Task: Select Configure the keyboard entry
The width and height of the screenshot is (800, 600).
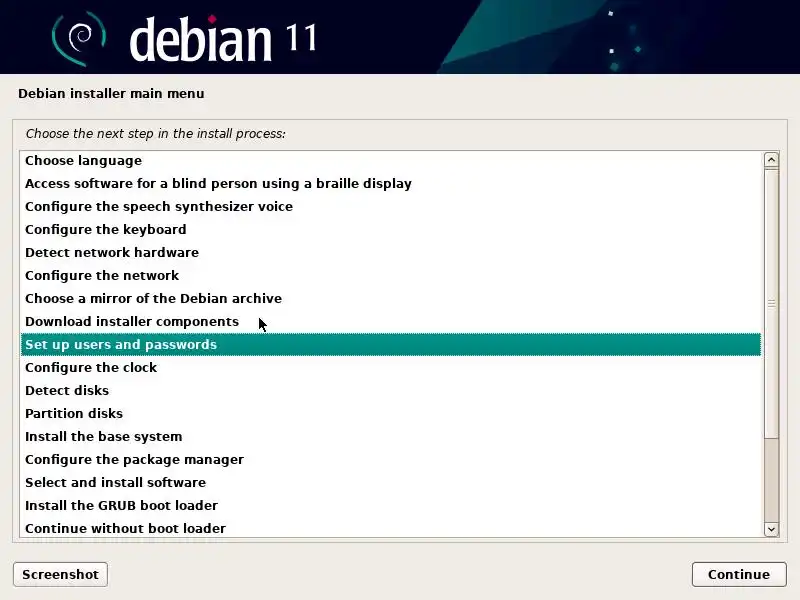Action: (390, 230)
